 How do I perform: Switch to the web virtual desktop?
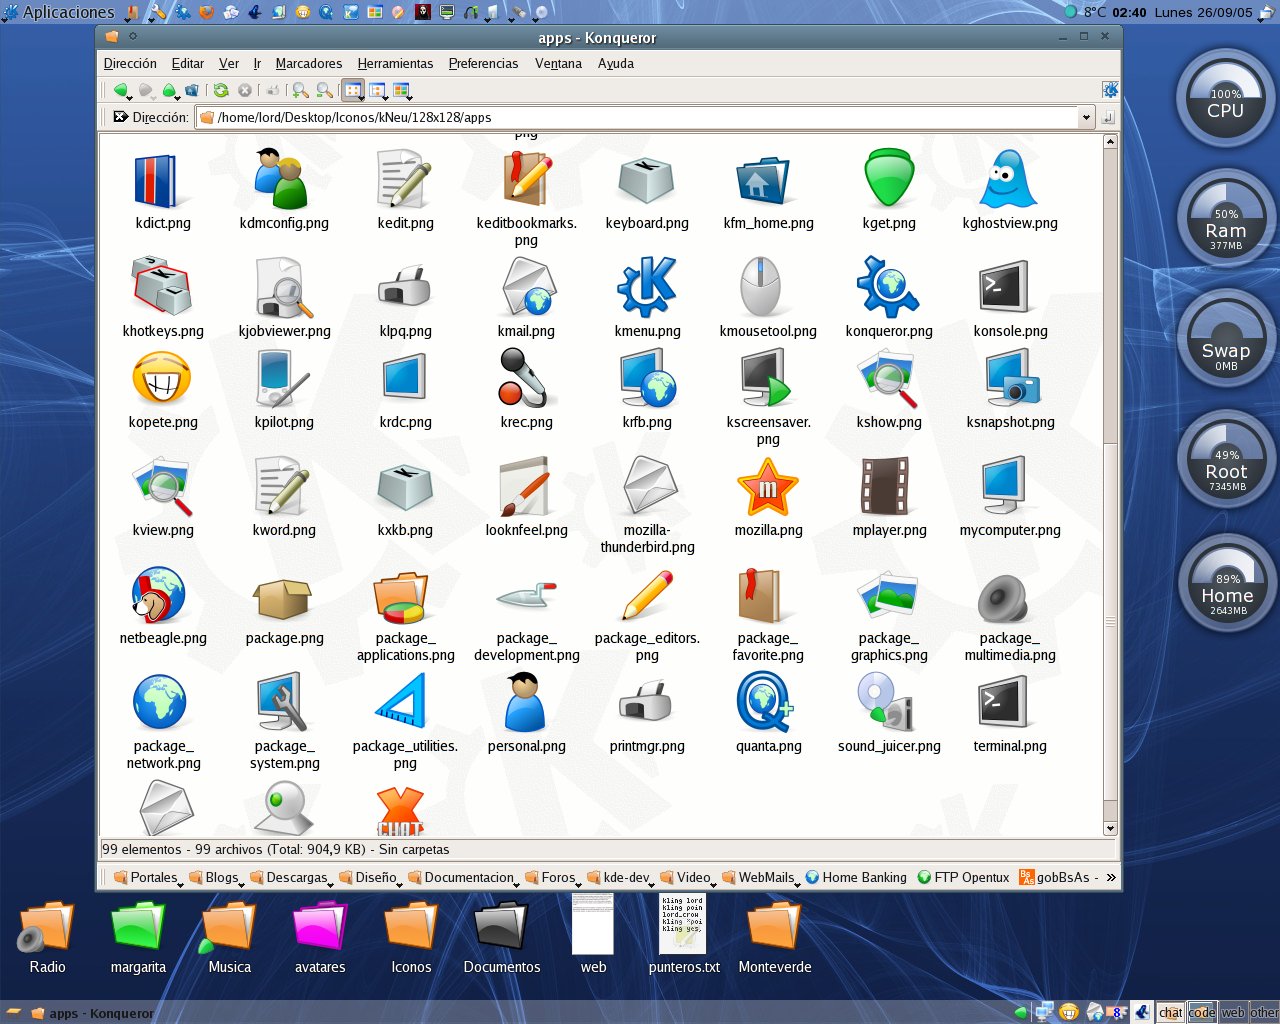tap(1233, 1012)
